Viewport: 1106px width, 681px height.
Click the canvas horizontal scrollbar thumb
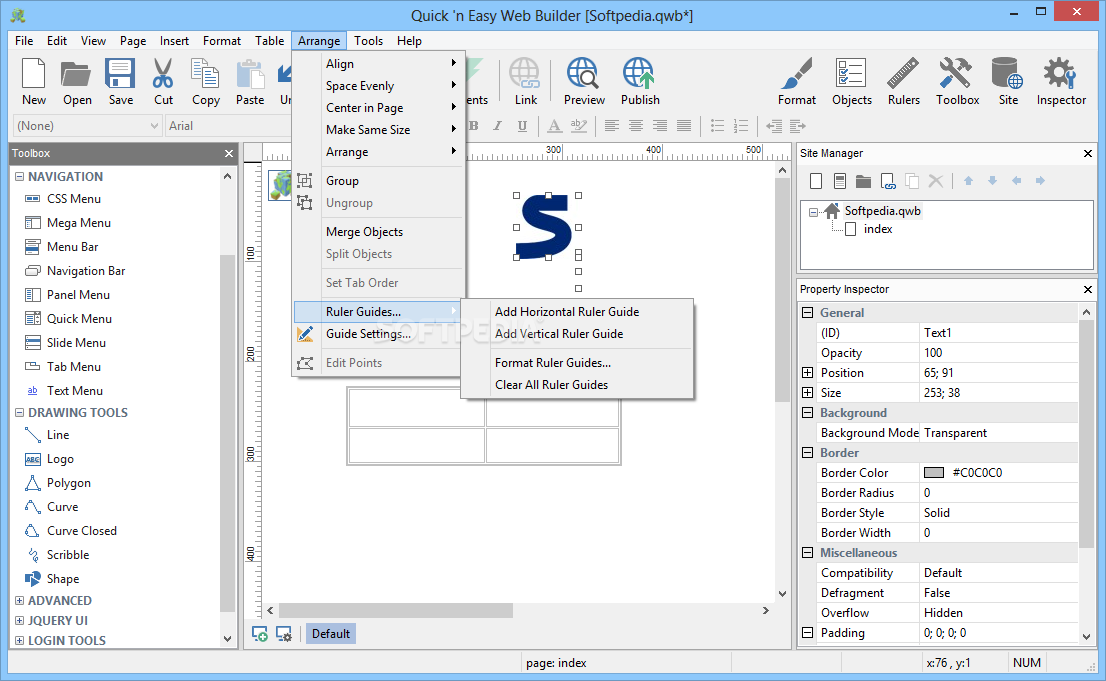click(x=396, y=610)
